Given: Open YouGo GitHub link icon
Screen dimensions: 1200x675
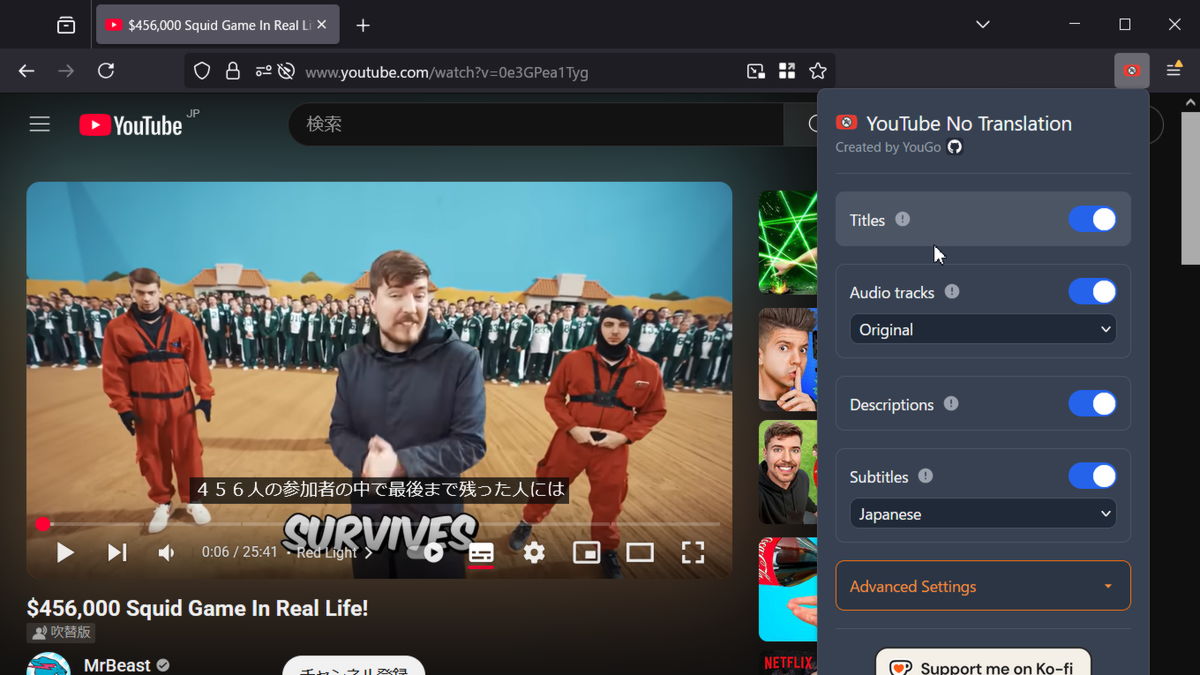Looking at the screenshot, I should click(x=955, y=147).
